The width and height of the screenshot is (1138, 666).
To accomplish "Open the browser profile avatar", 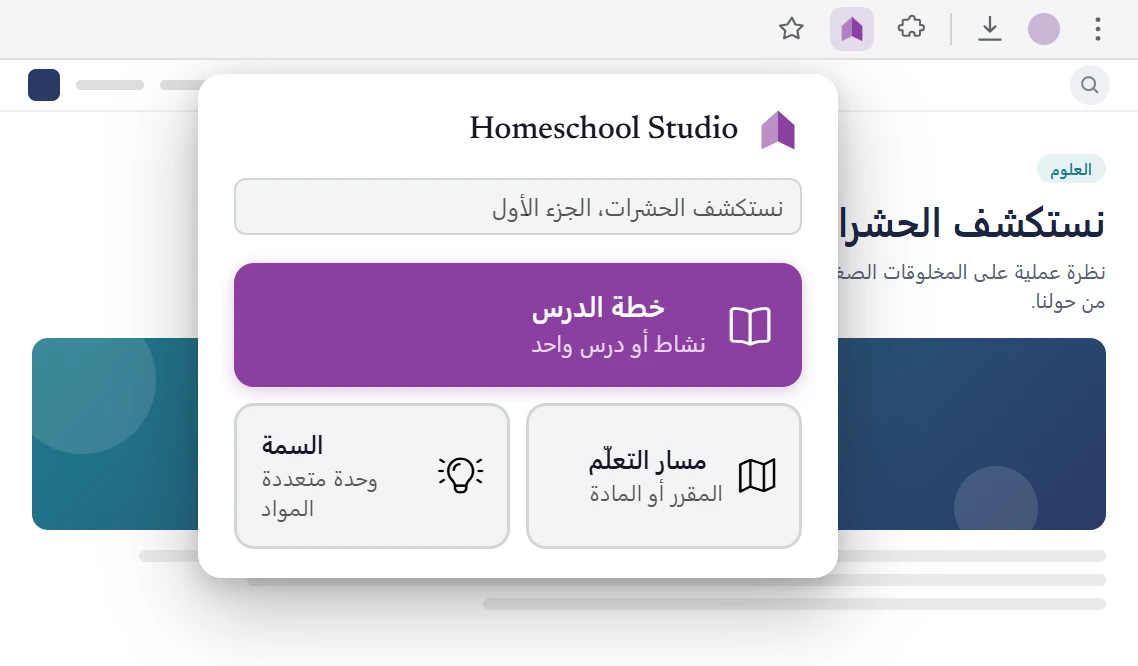I will tap(1044, 29).
